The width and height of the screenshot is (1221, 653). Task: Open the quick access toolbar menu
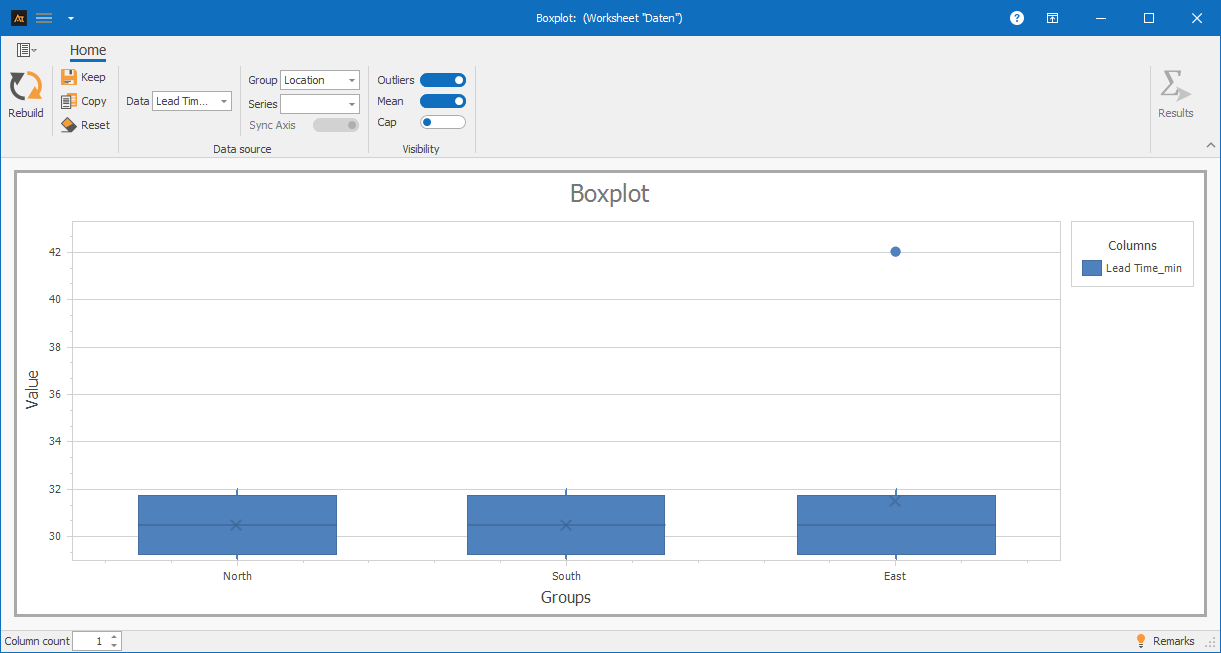[70, 18]
